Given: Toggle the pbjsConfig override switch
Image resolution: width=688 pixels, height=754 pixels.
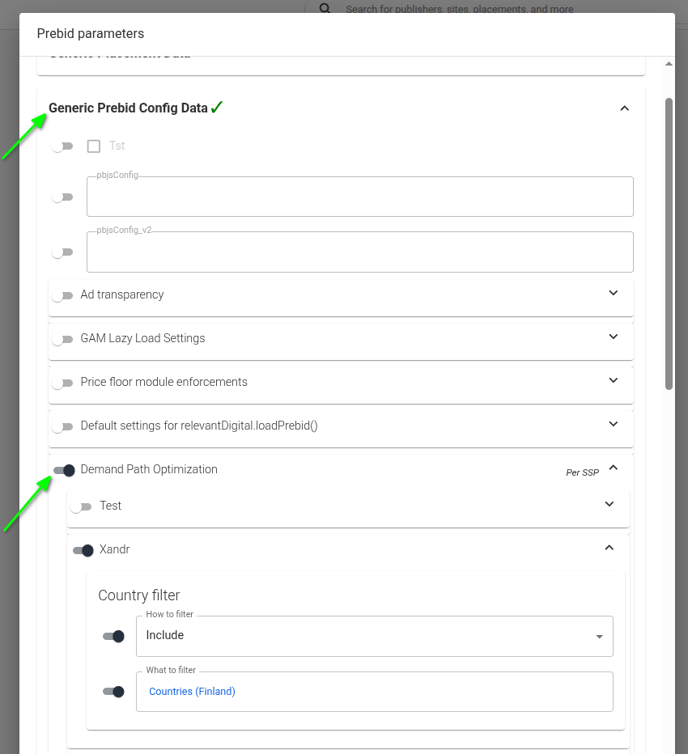Looking at the screenshot, I should (64, 197).
